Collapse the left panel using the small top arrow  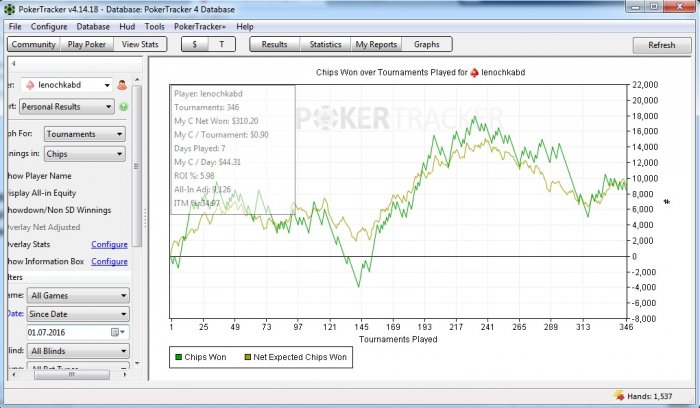(x=14, y=63)
